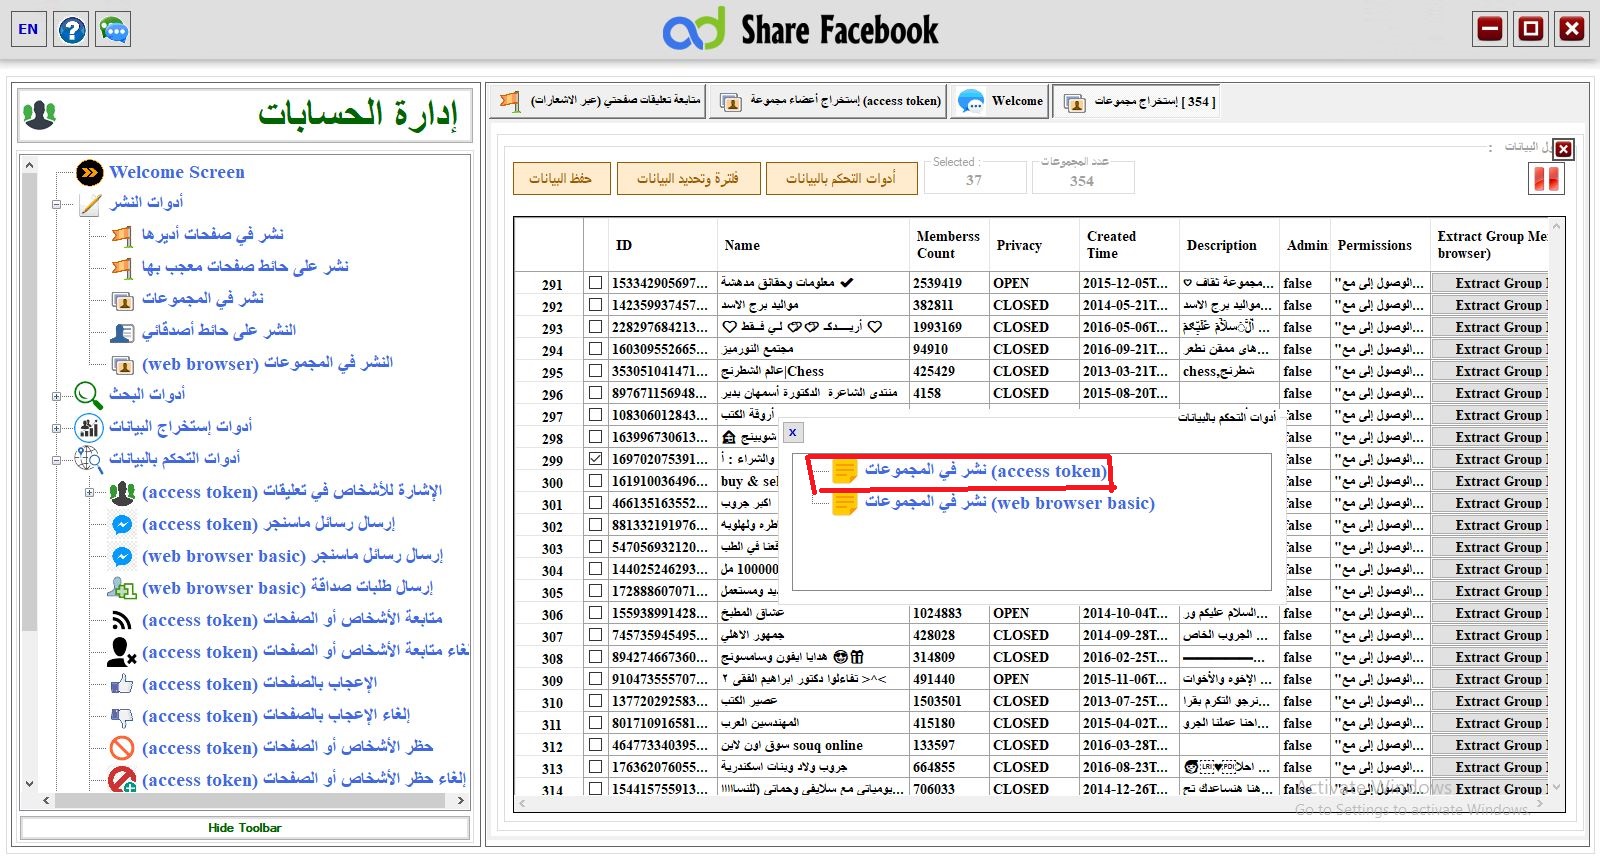Click the data extraction tools chart icon

pos(89,428)
